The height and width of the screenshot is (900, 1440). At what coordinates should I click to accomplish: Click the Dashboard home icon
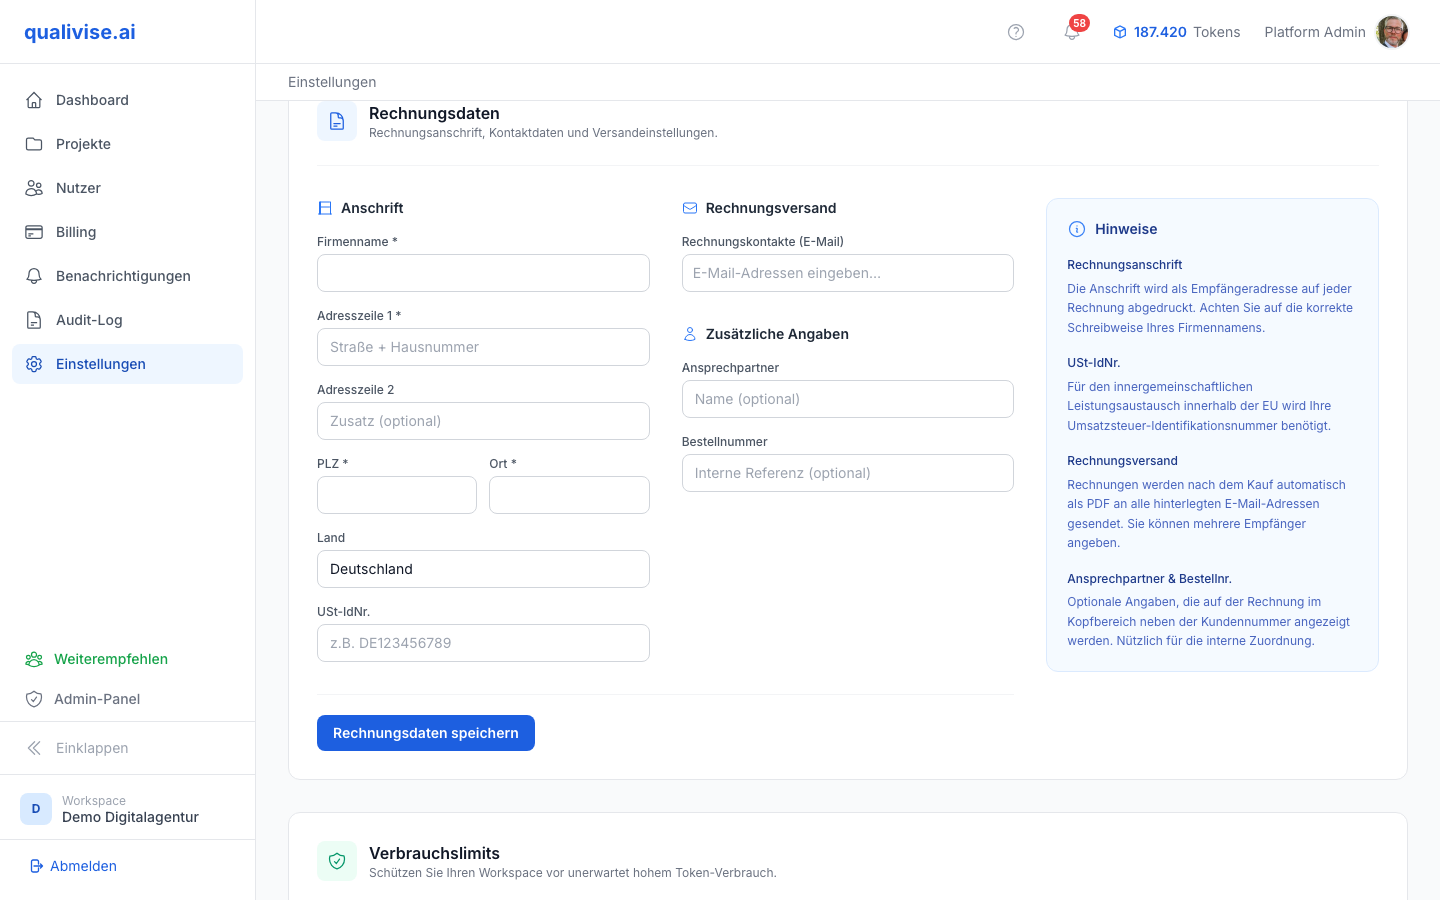34,100
